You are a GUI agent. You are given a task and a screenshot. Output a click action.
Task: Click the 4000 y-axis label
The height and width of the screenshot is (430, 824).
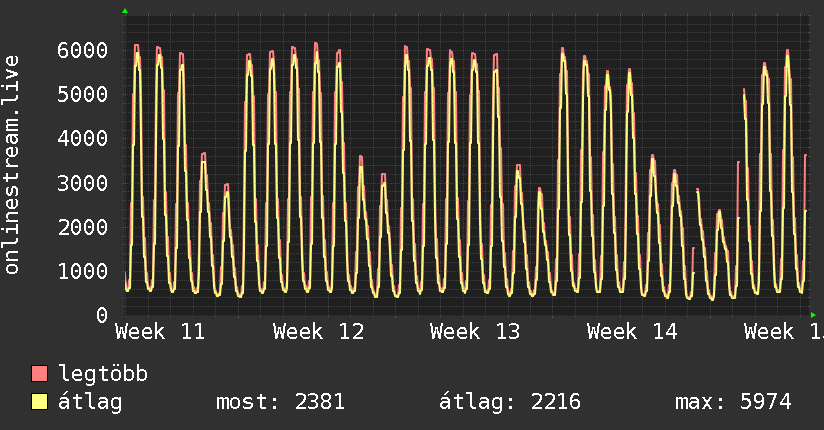click(83, 139)
